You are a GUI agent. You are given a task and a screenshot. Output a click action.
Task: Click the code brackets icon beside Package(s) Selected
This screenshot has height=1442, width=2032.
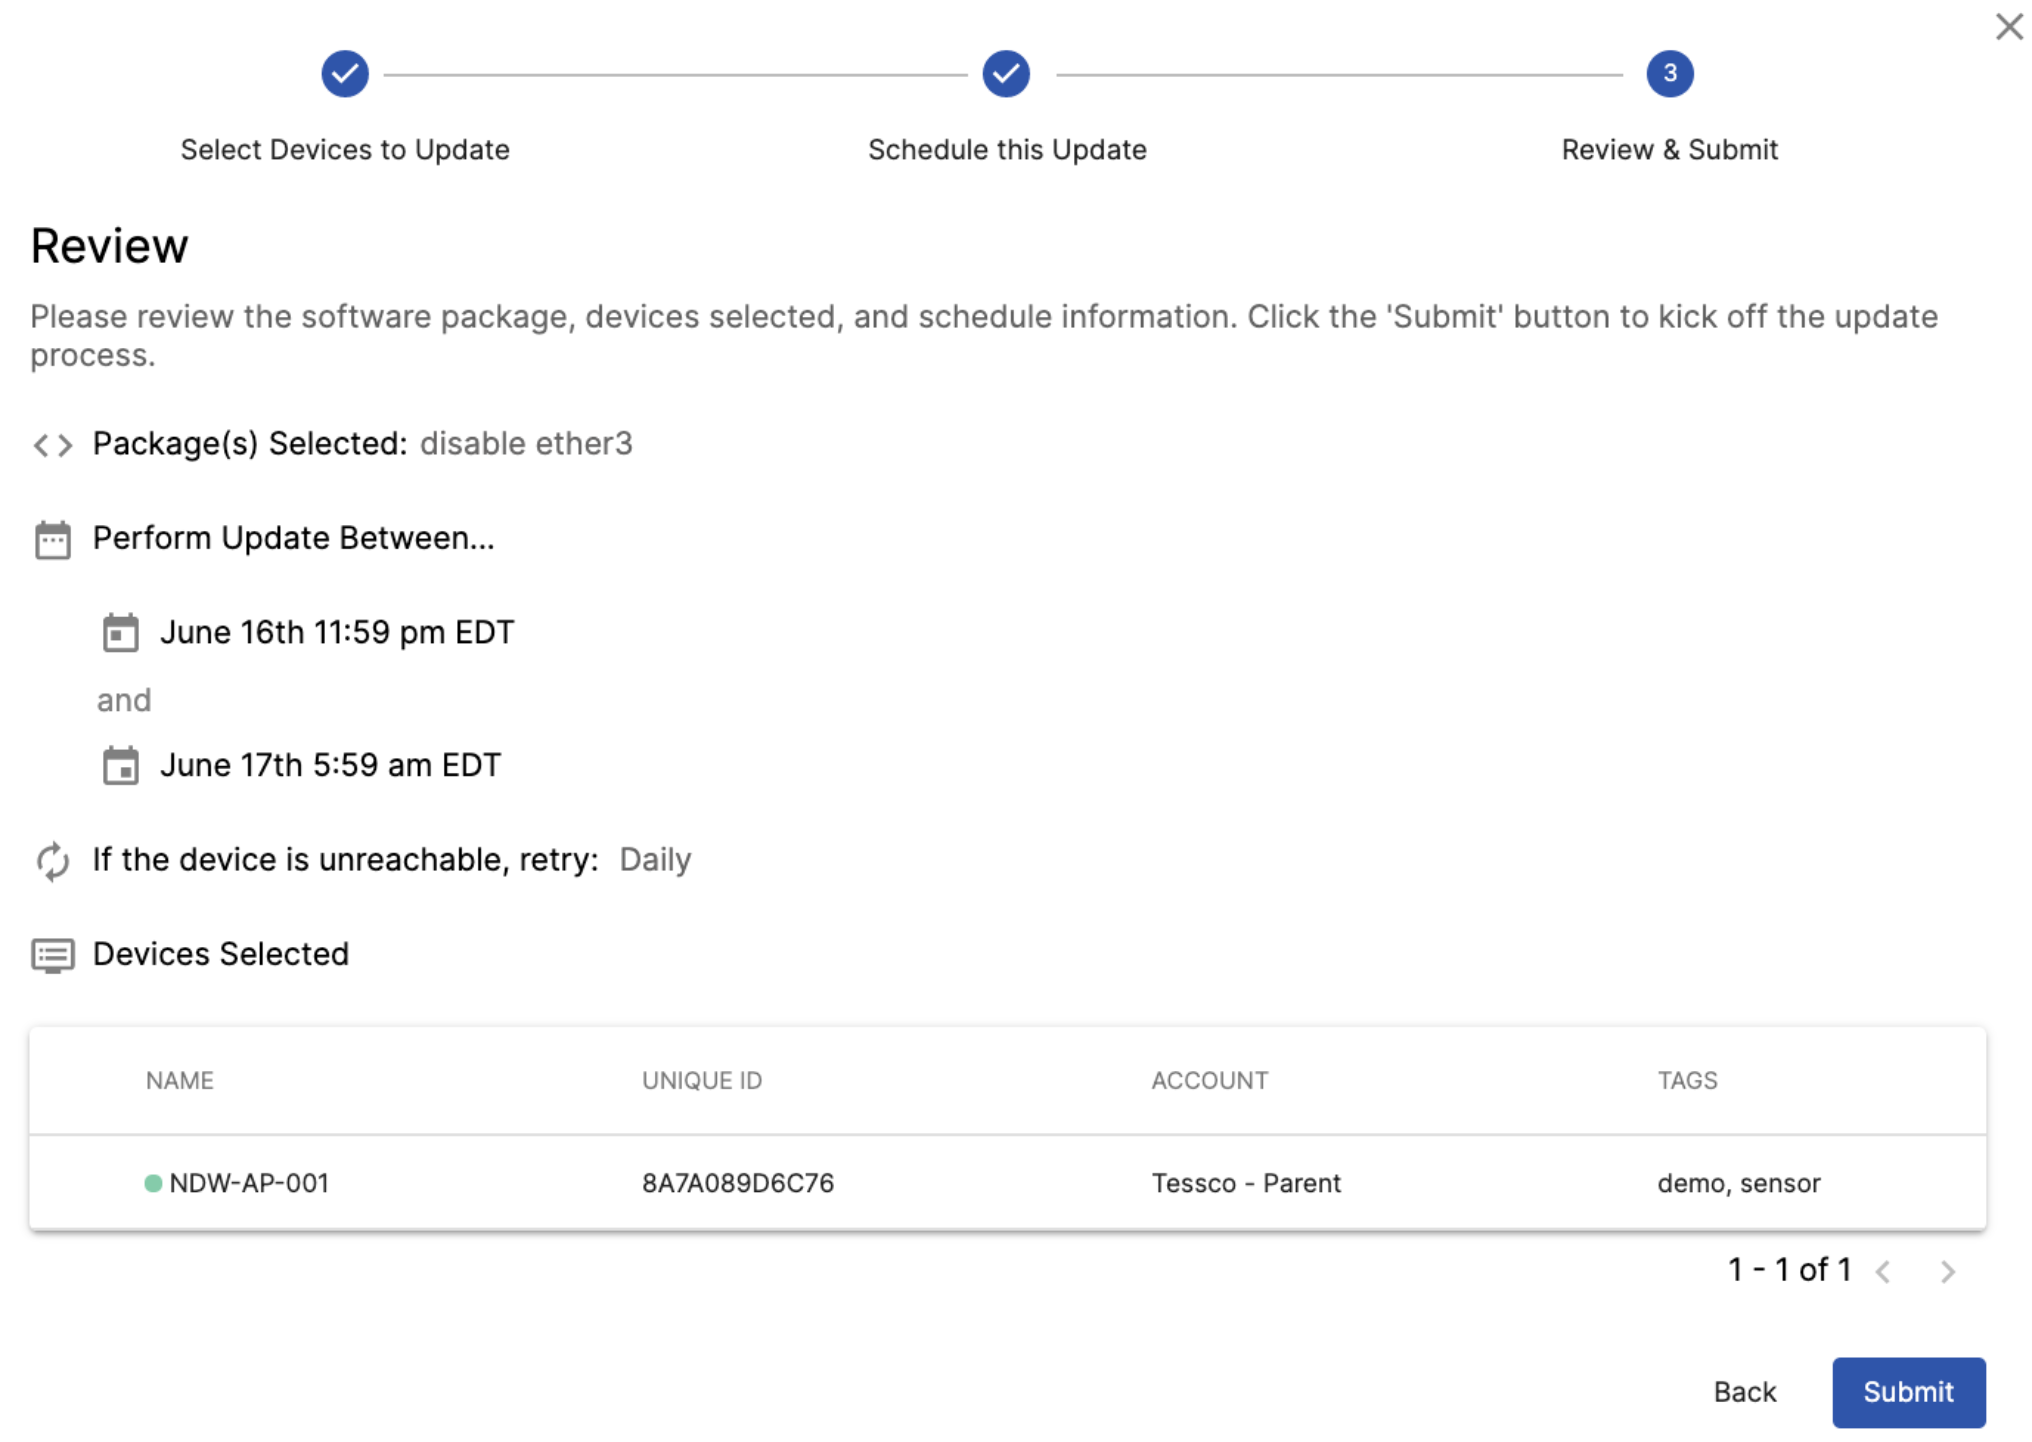[53, 445]
